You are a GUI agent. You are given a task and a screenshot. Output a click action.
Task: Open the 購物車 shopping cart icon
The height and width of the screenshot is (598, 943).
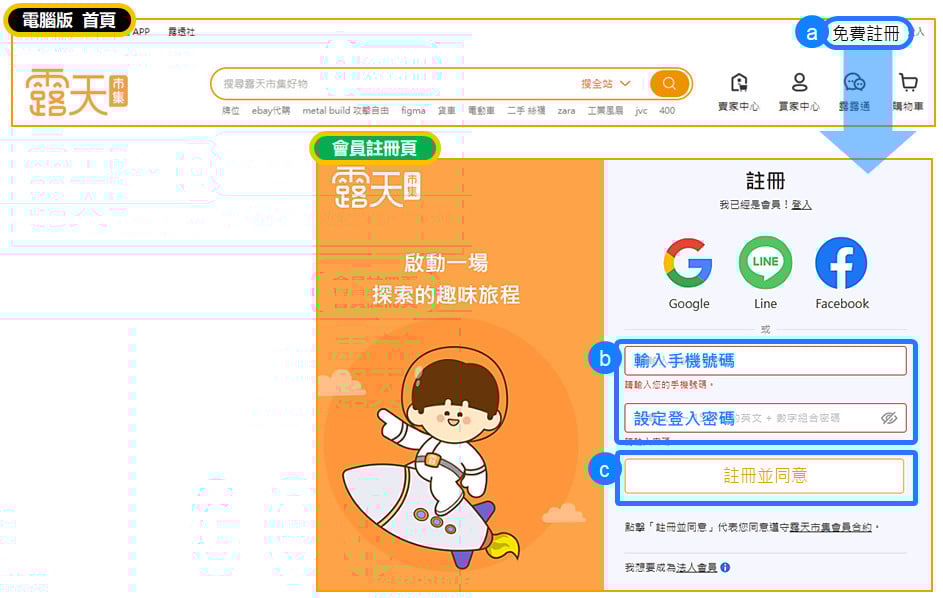click(908, 91)
